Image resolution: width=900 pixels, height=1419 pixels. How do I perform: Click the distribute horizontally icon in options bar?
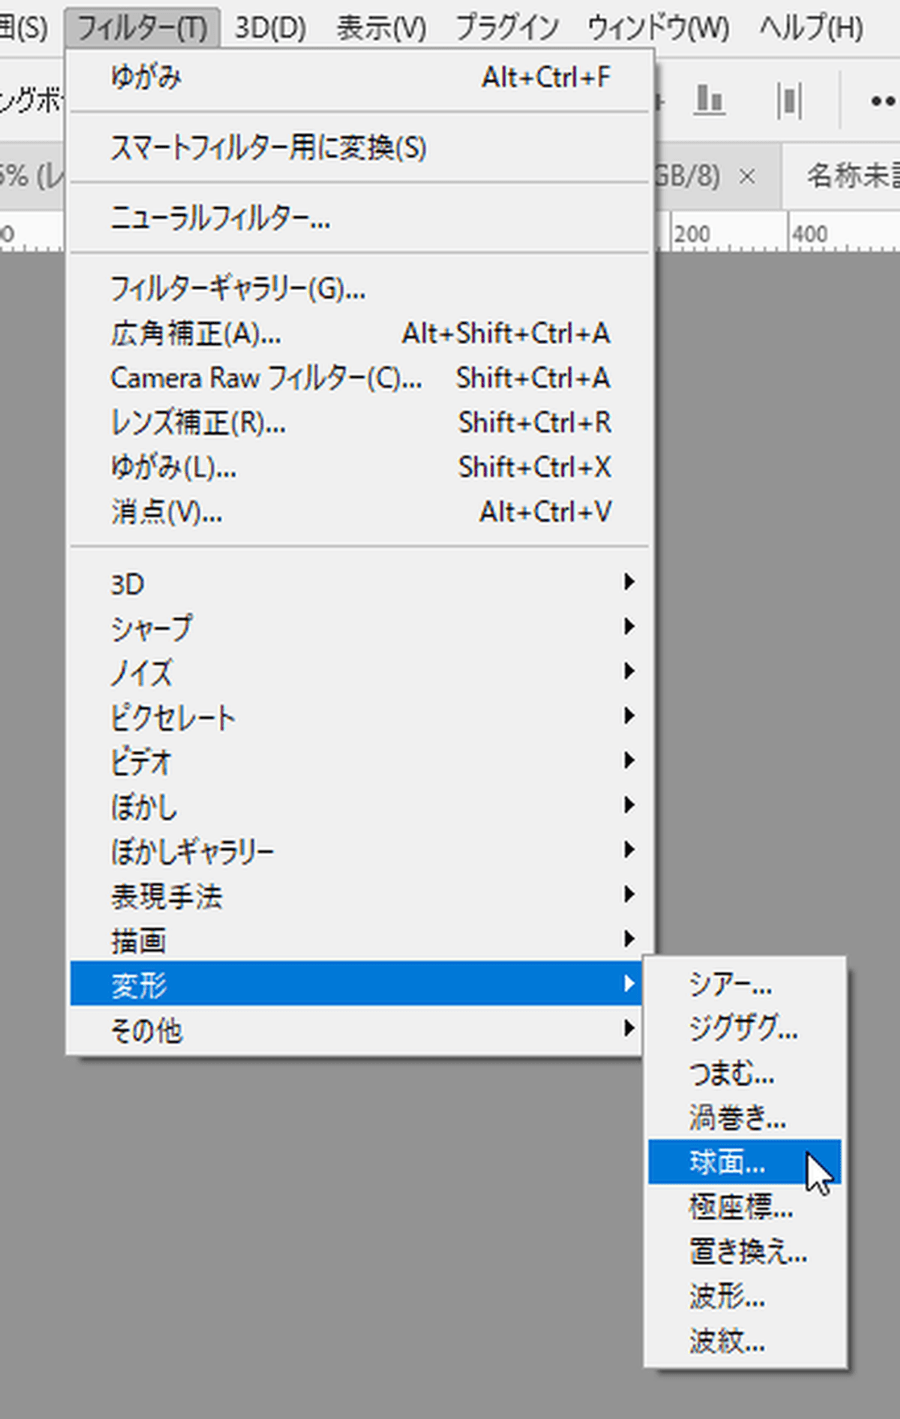789,100
